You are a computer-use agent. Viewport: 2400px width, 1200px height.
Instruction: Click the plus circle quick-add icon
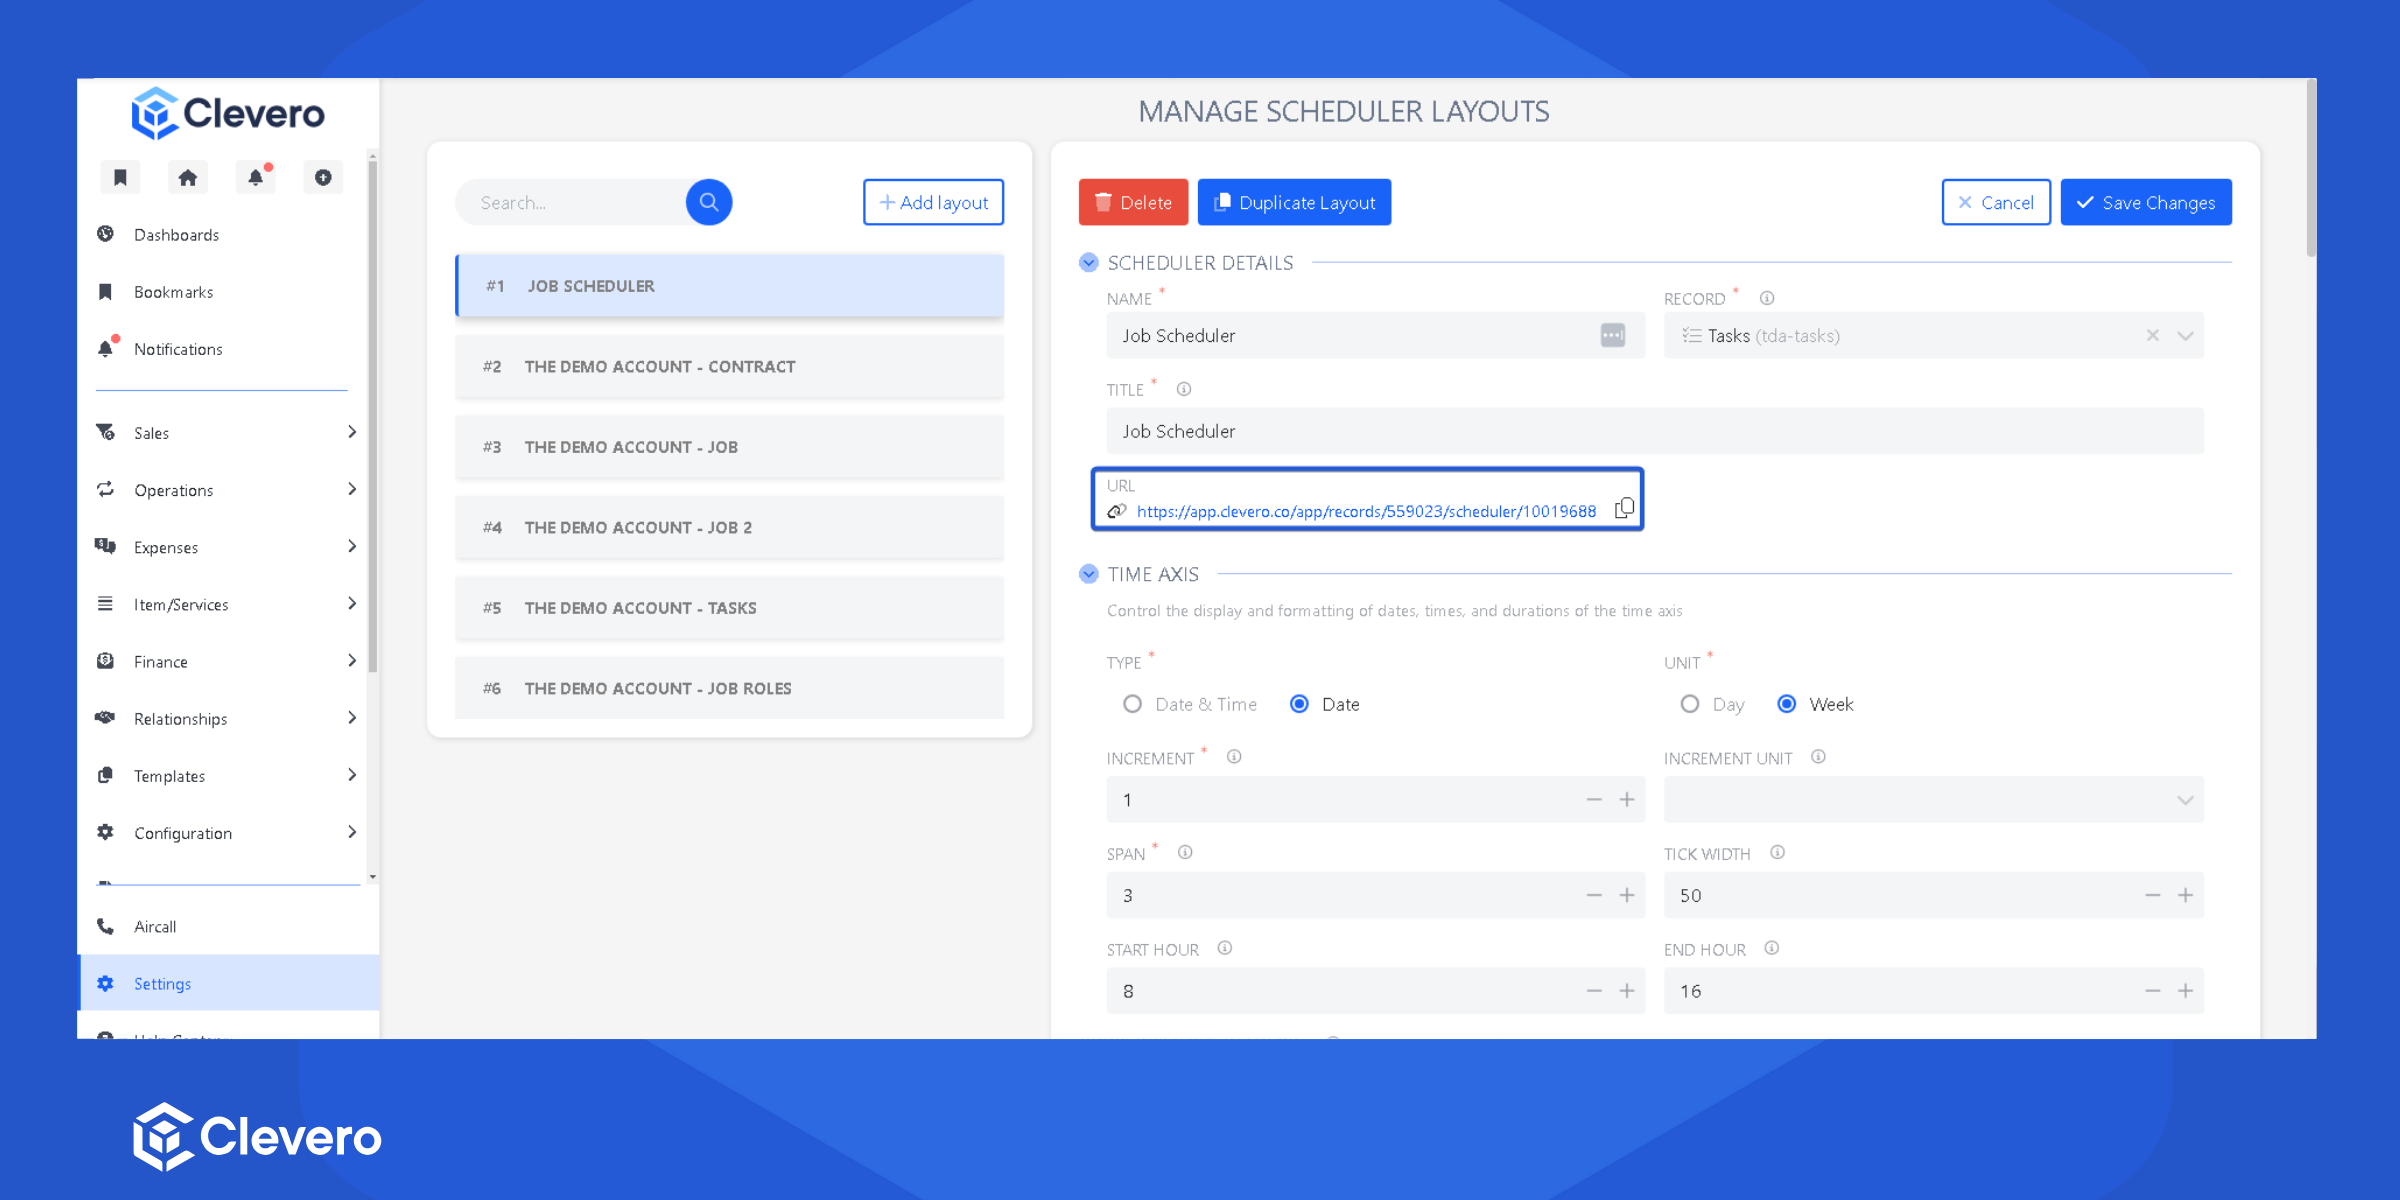(323, 177)
